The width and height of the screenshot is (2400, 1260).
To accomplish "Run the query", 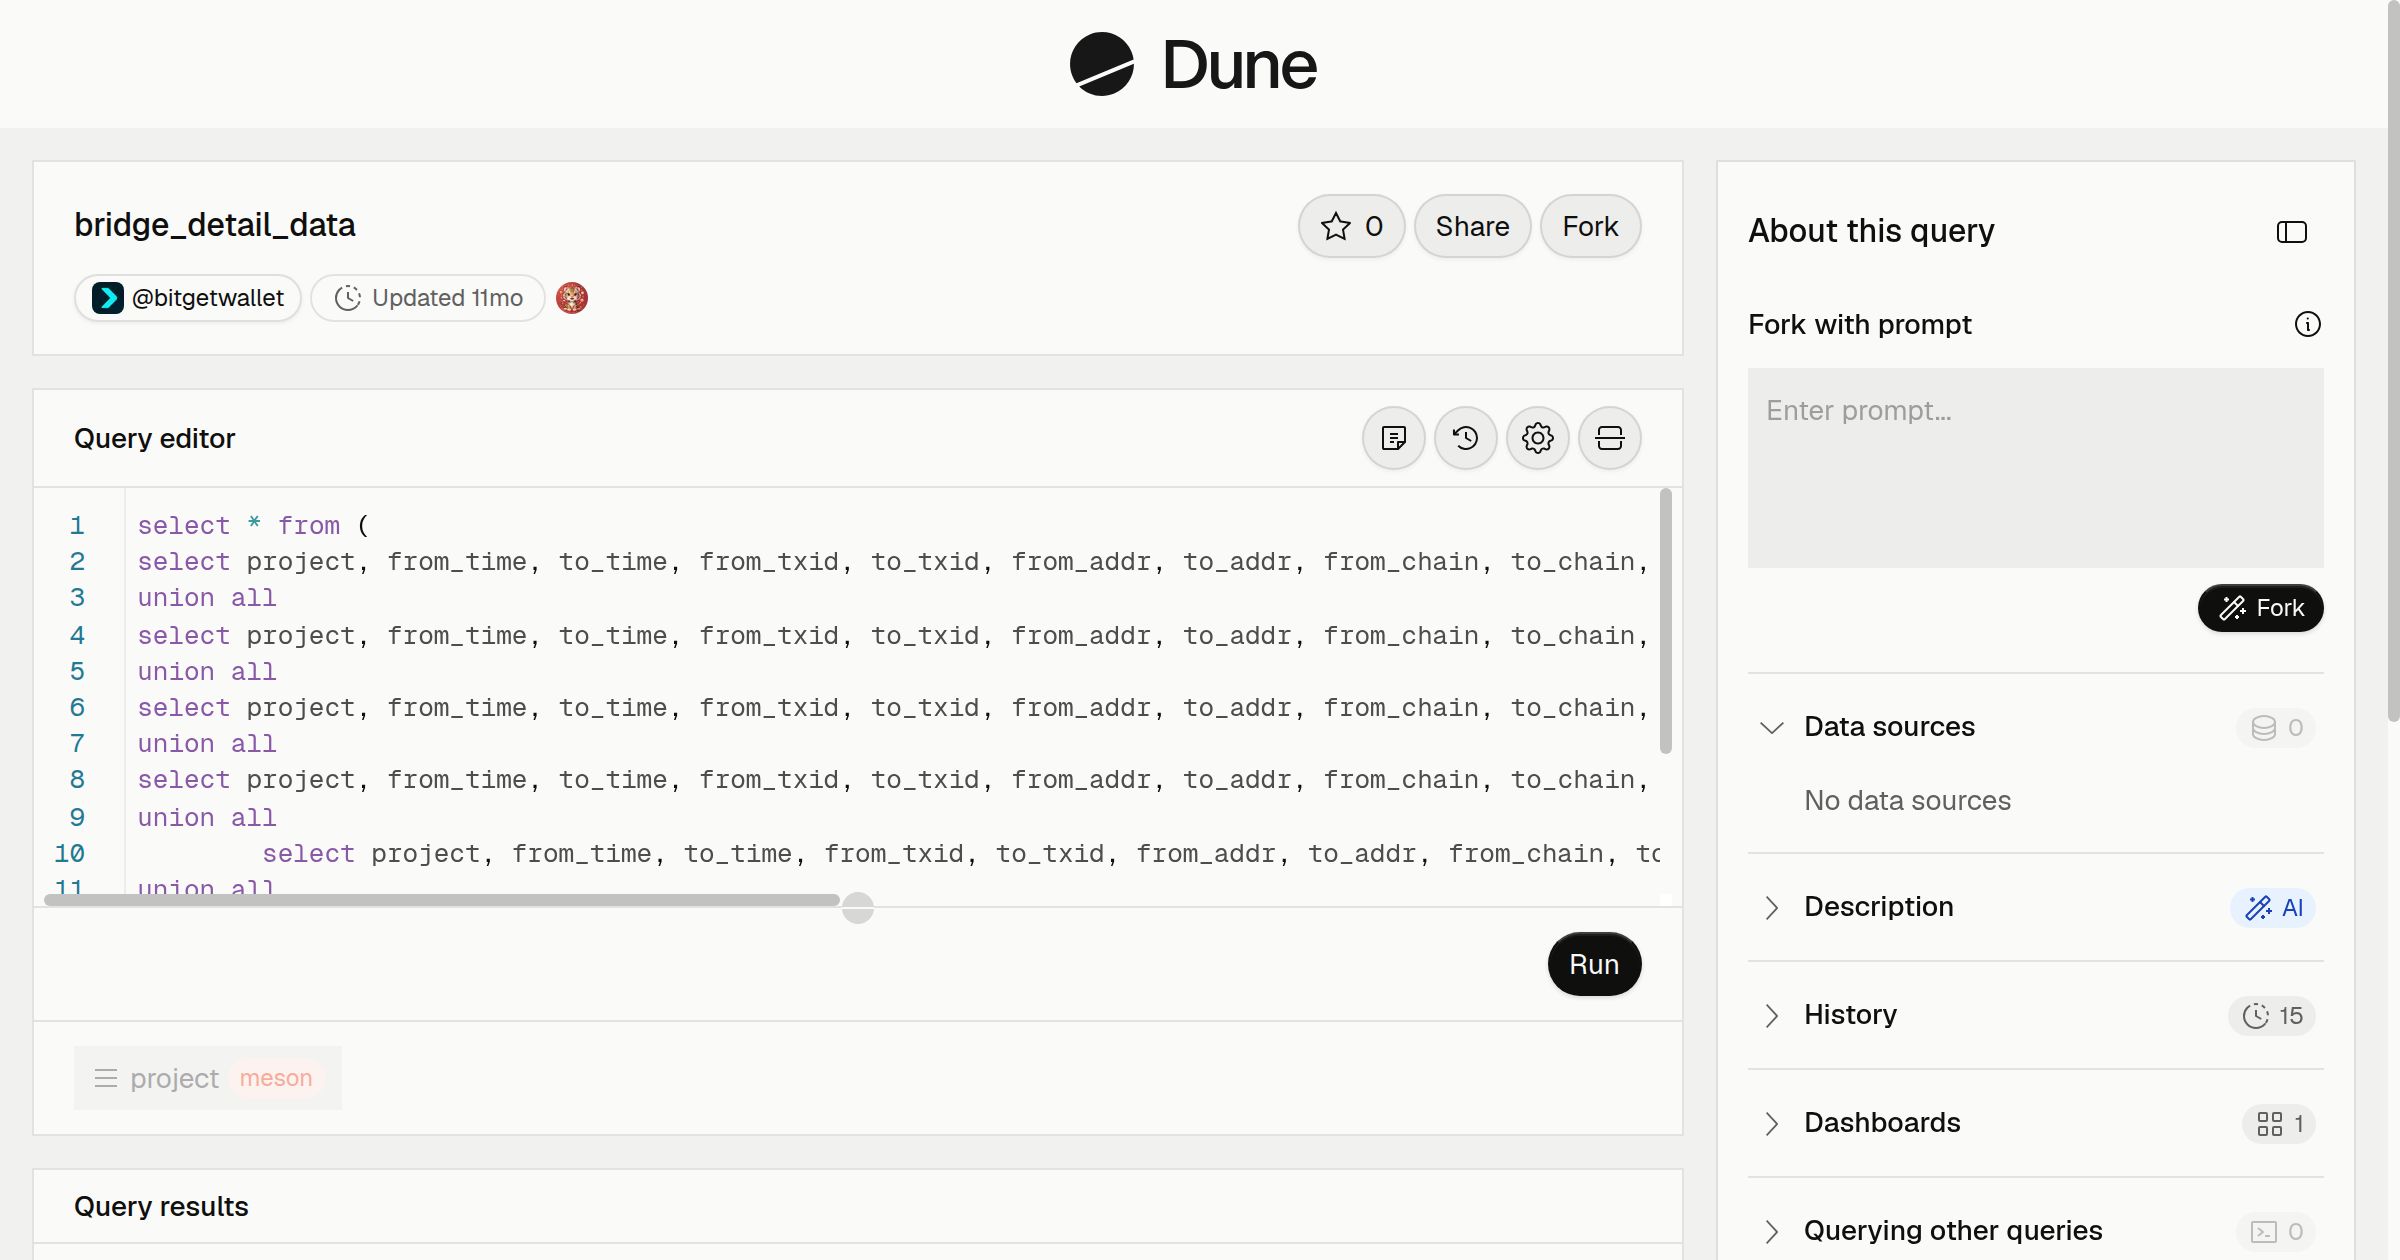I will click(1594, 964).
